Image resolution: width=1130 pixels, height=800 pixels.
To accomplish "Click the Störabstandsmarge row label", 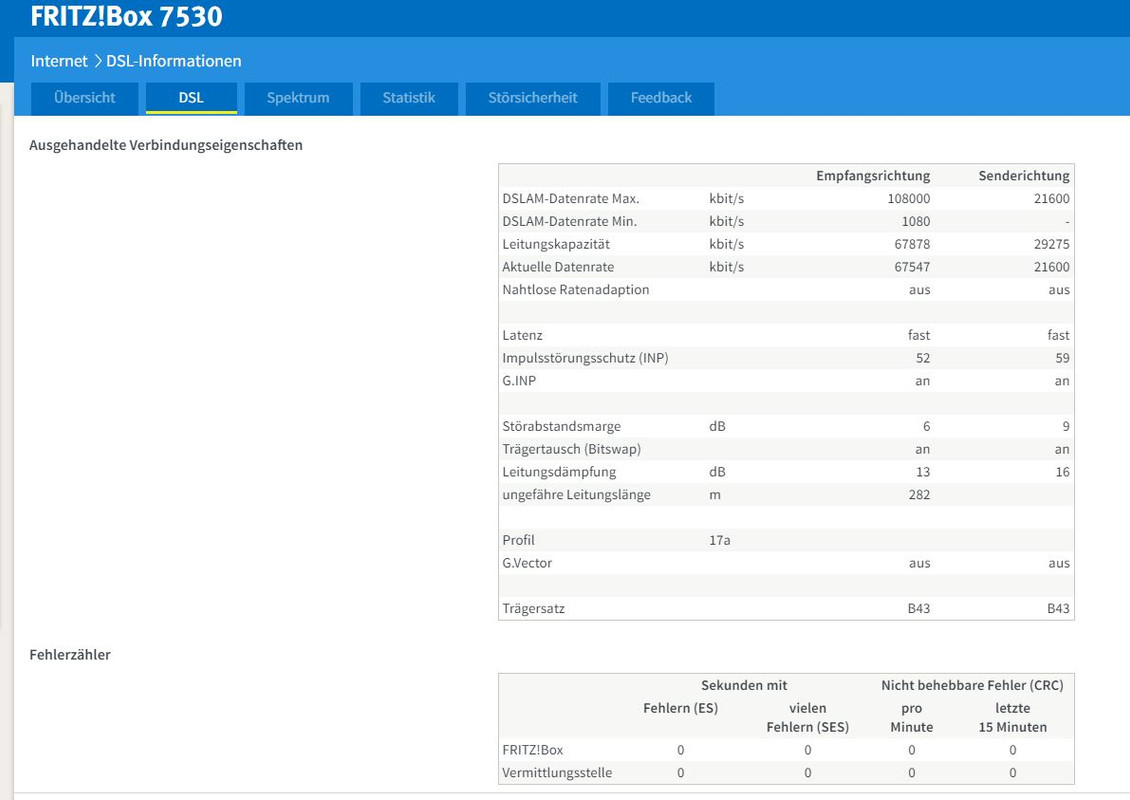I will 561,427.
